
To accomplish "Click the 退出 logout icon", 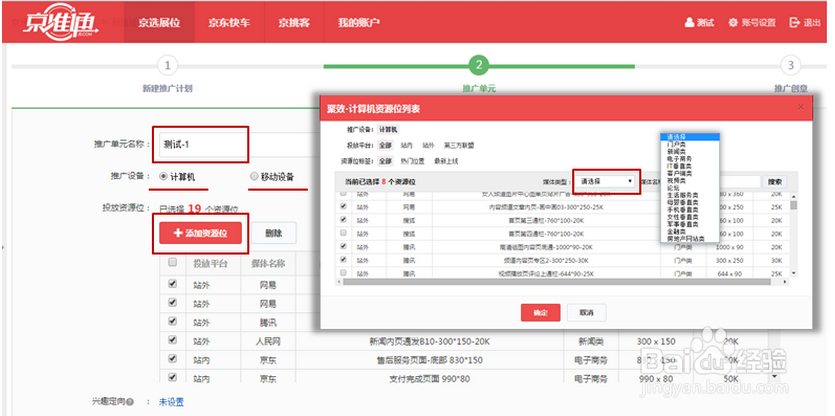I will [795, 22].
